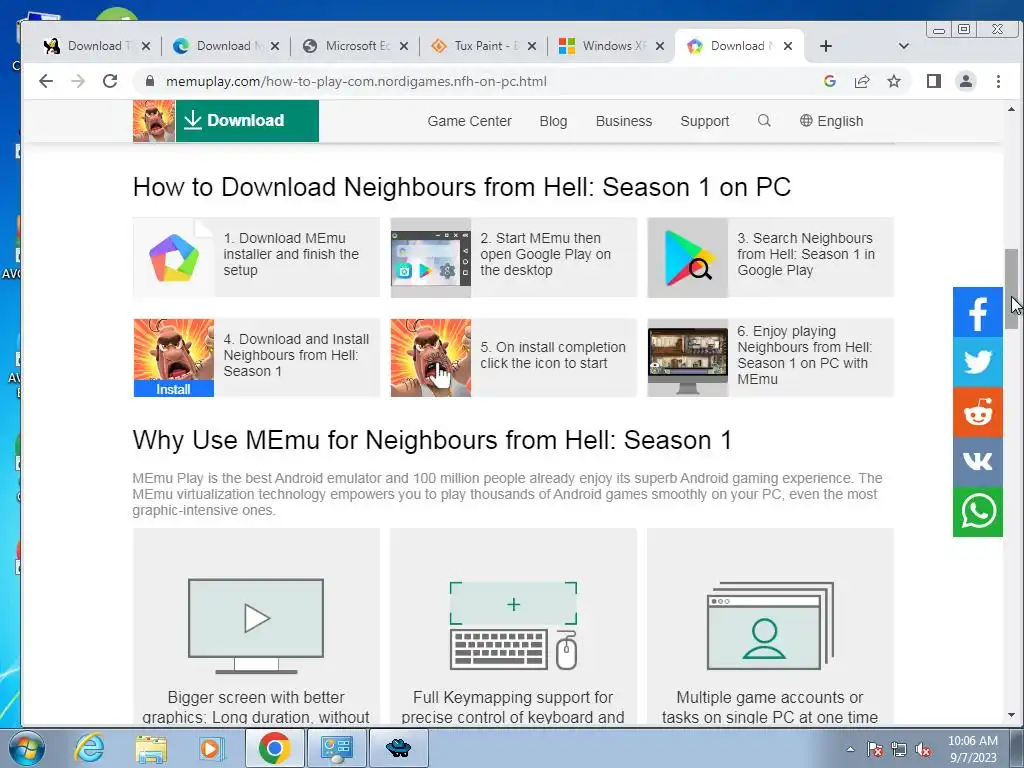Bookmark this page with the star icon

894,81
